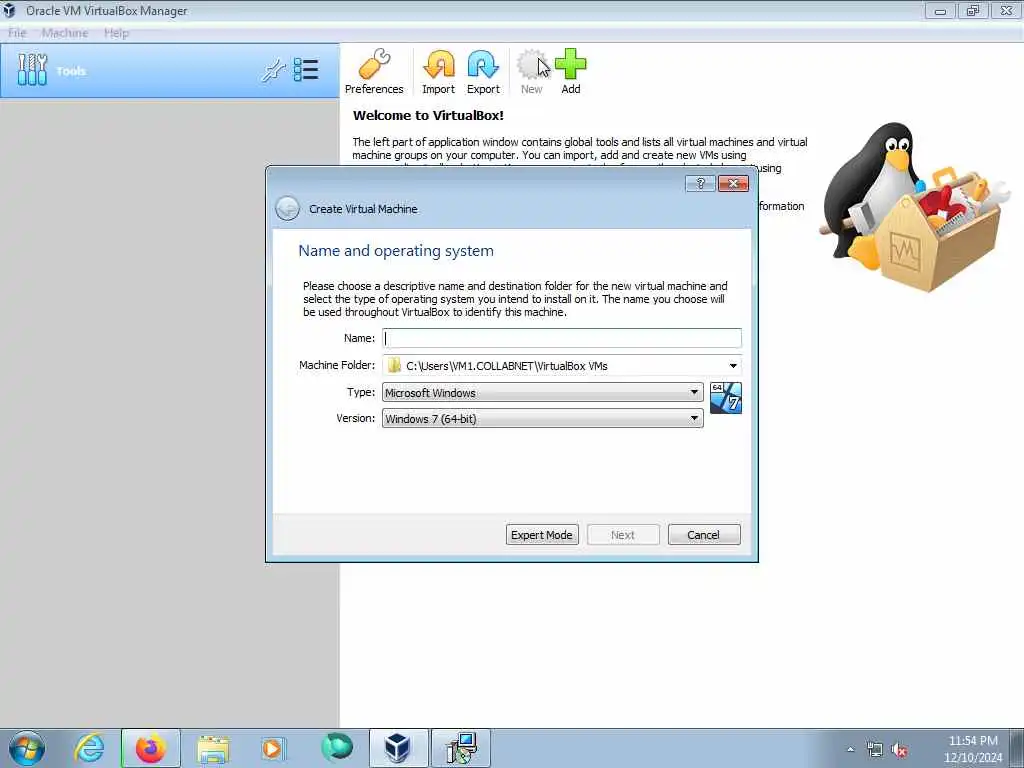The width and height of the screenshot is (1024, 768).
Task: Show hidden tray icons arrow
Action: (850, 750)
